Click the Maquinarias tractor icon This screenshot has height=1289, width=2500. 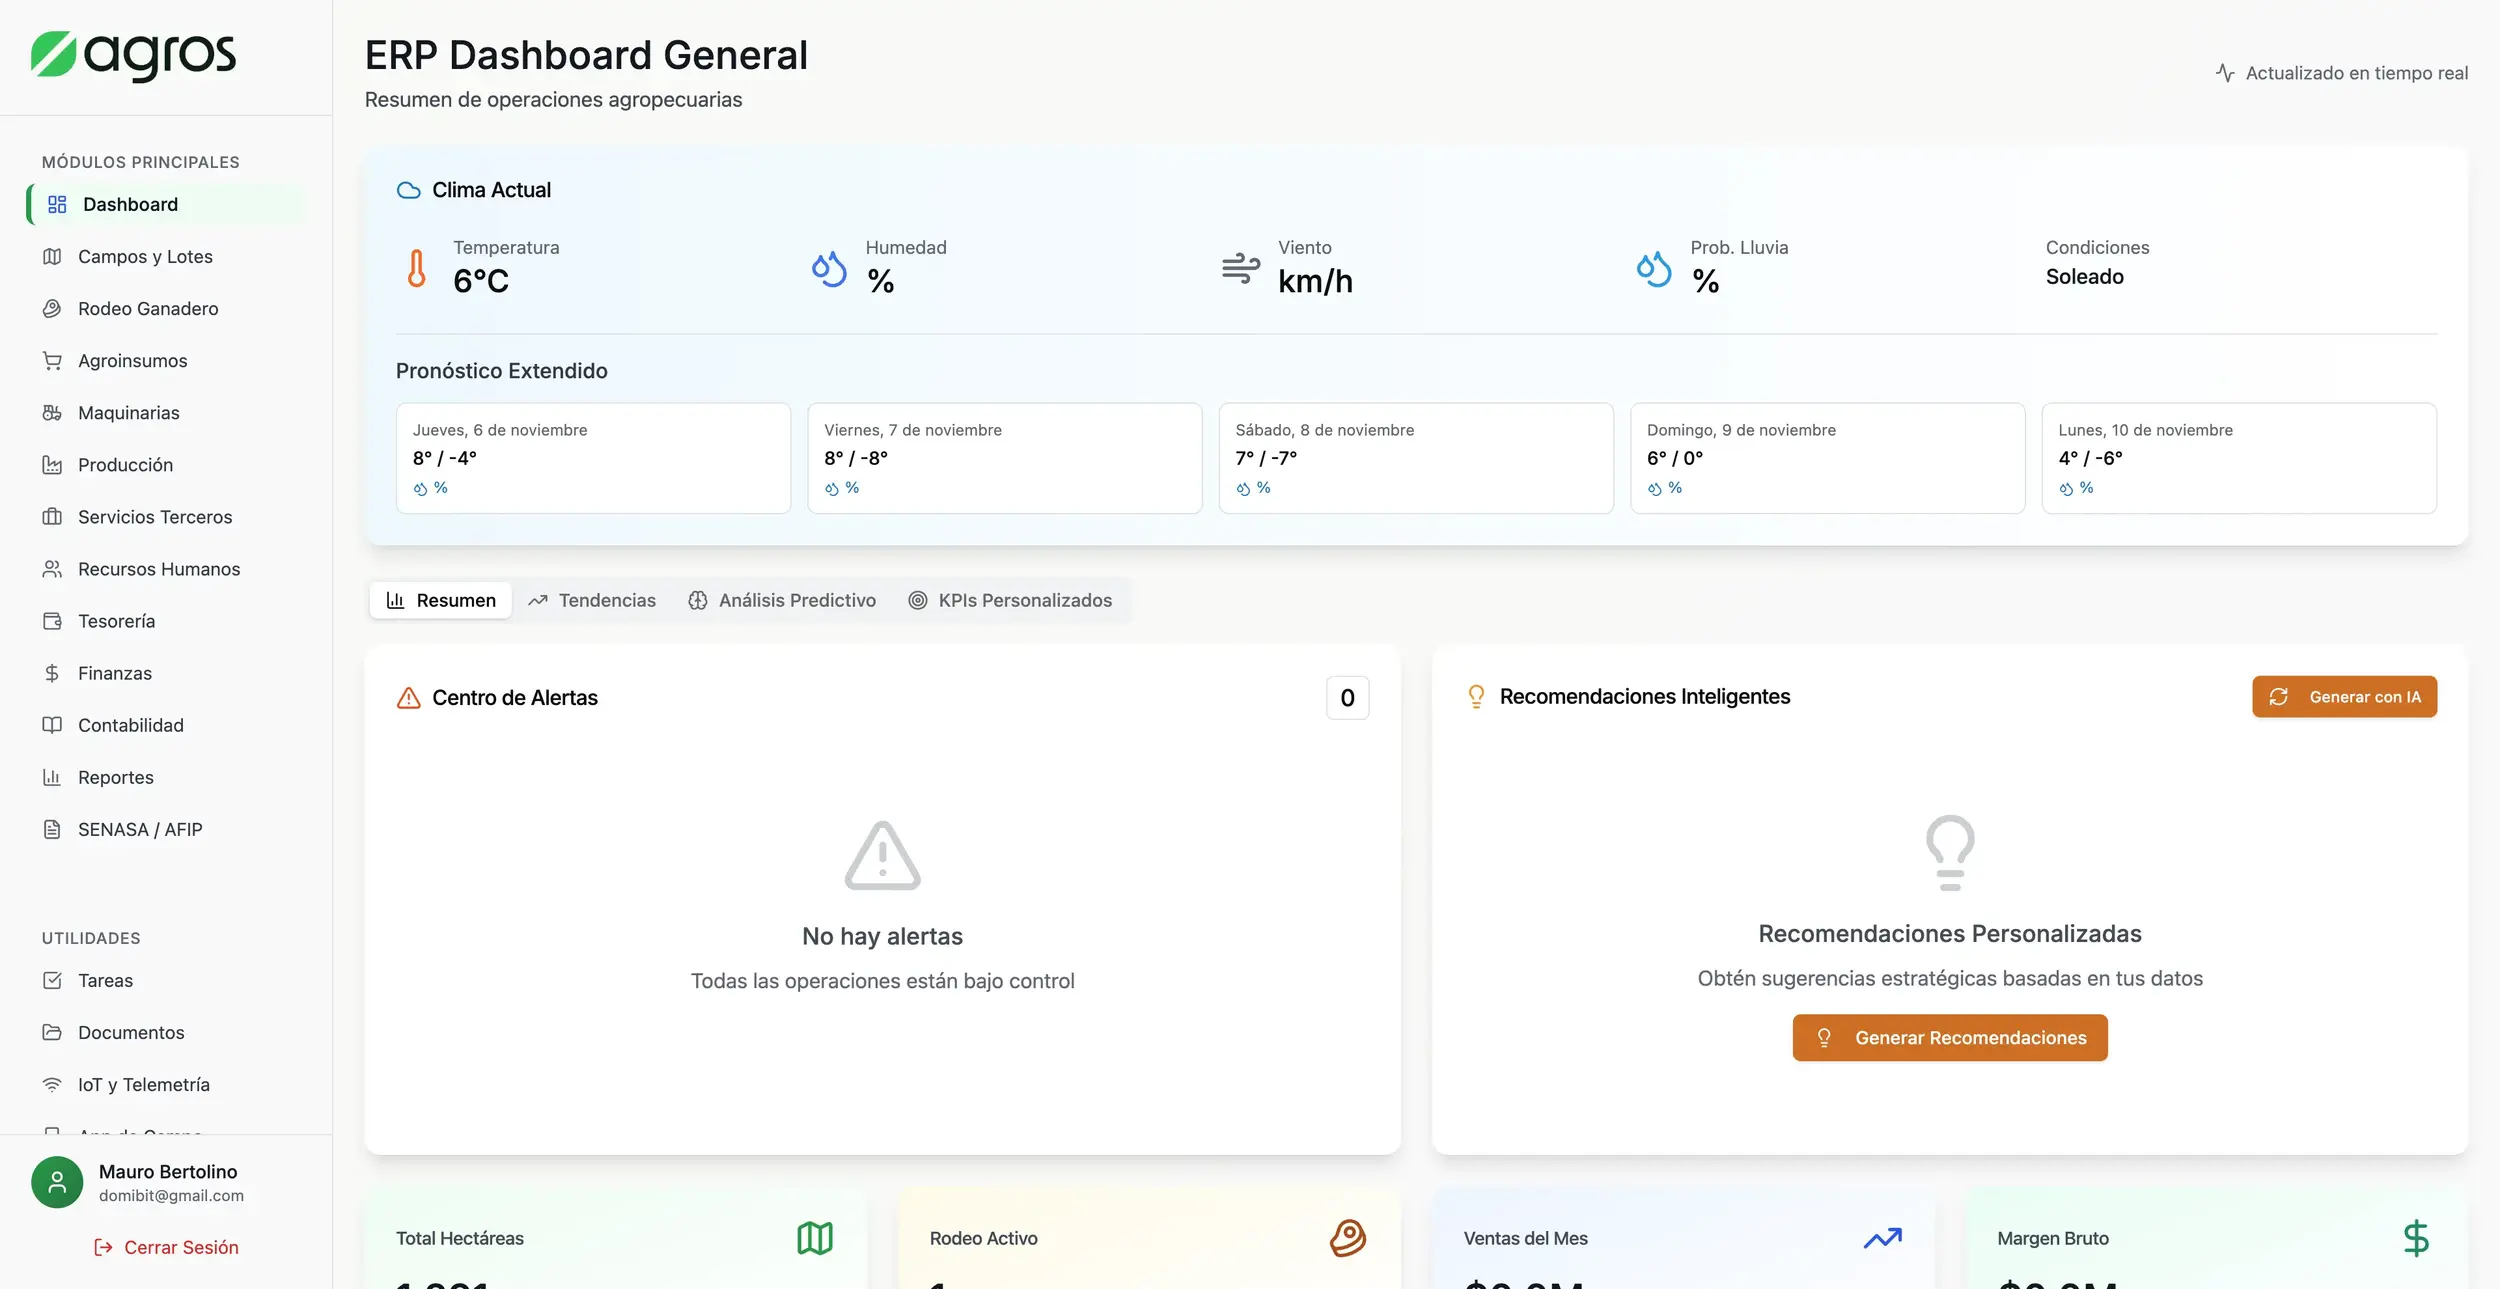click(x=52, y=413)
